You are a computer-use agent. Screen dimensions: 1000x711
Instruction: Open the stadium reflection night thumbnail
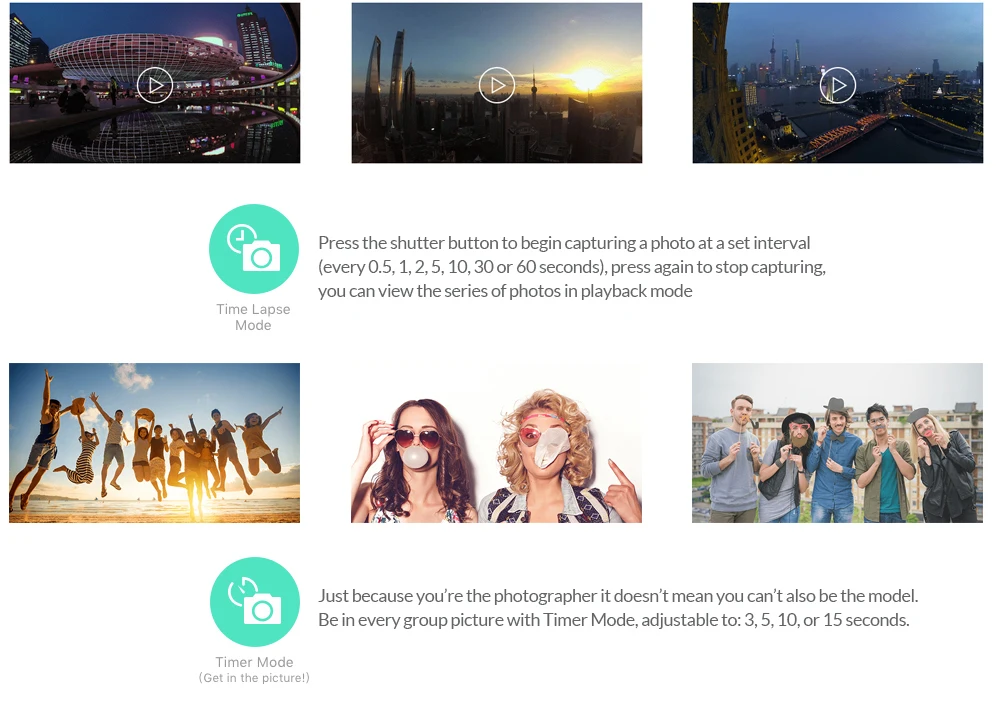tap(155, 83)
